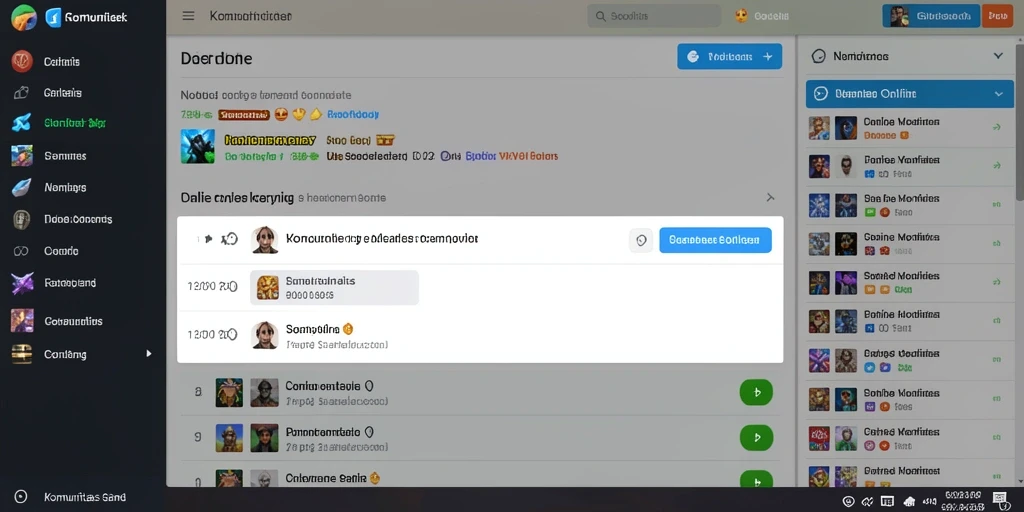This screenshot has width=1024, height=512.
Task: Click the cloud icon in the taskbar tray
Action: coord(908,502)
